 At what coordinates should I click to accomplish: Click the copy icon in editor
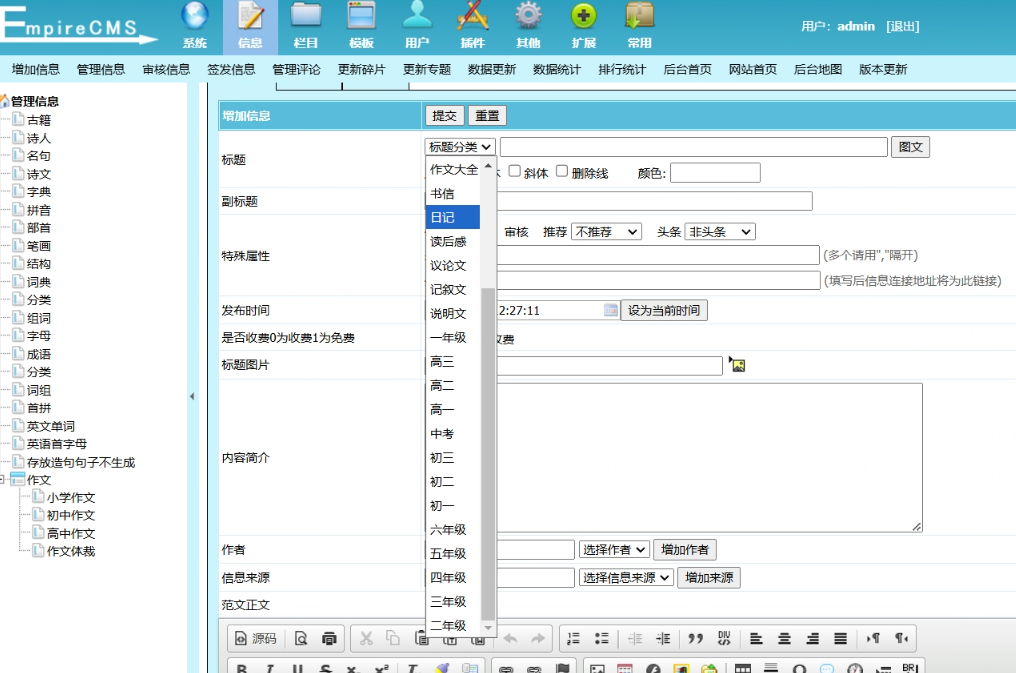tap(393, 639)
